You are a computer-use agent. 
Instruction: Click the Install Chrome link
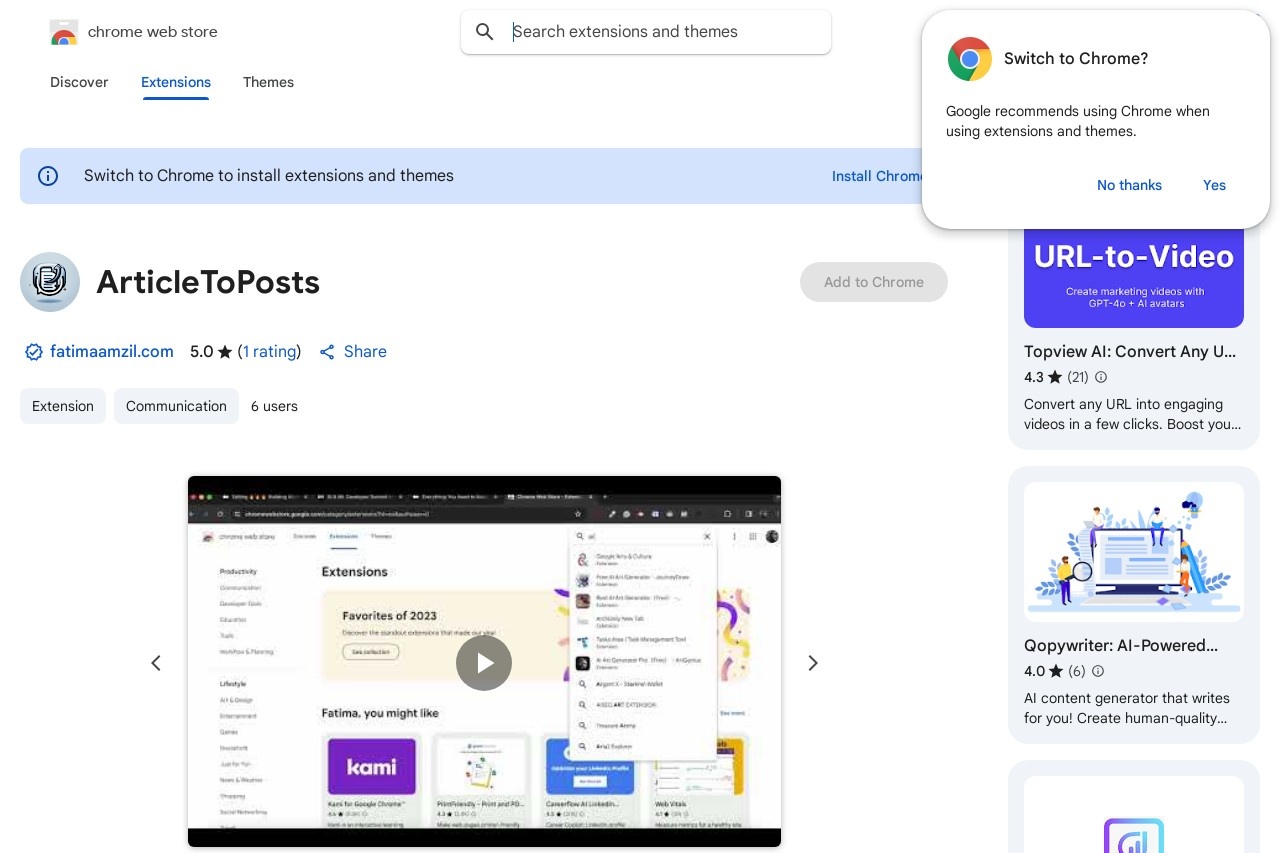(x=878, y=176)
